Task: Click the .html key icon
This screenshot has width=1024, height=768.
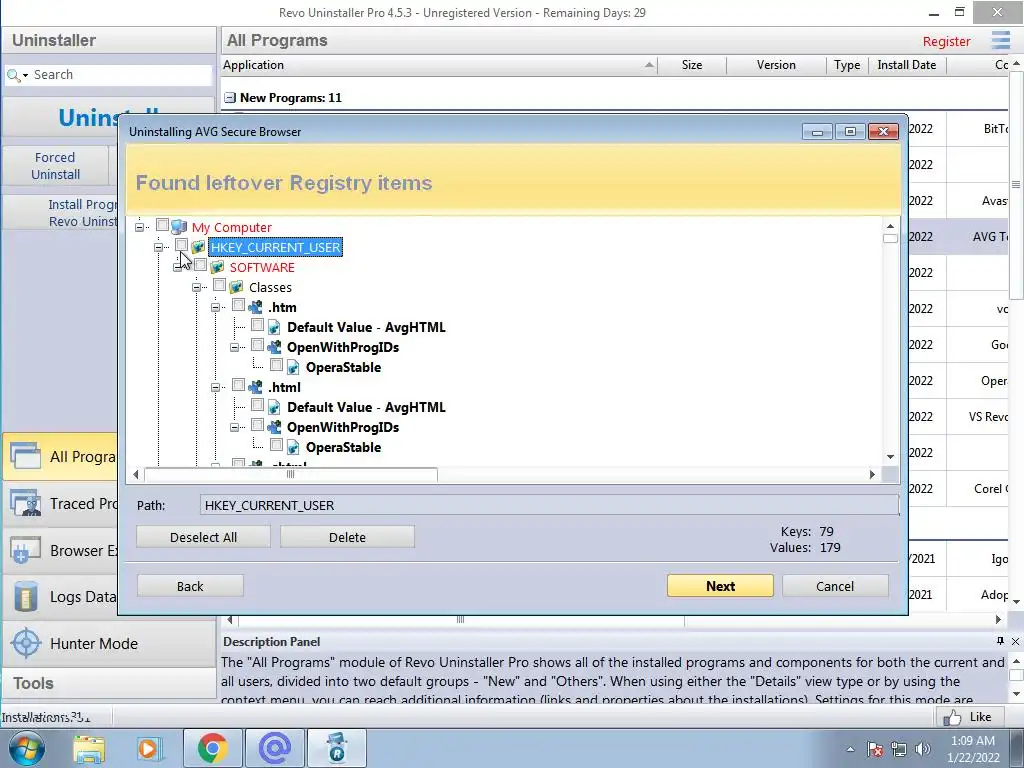Action: pyautogui.click(x=255, y=387)
